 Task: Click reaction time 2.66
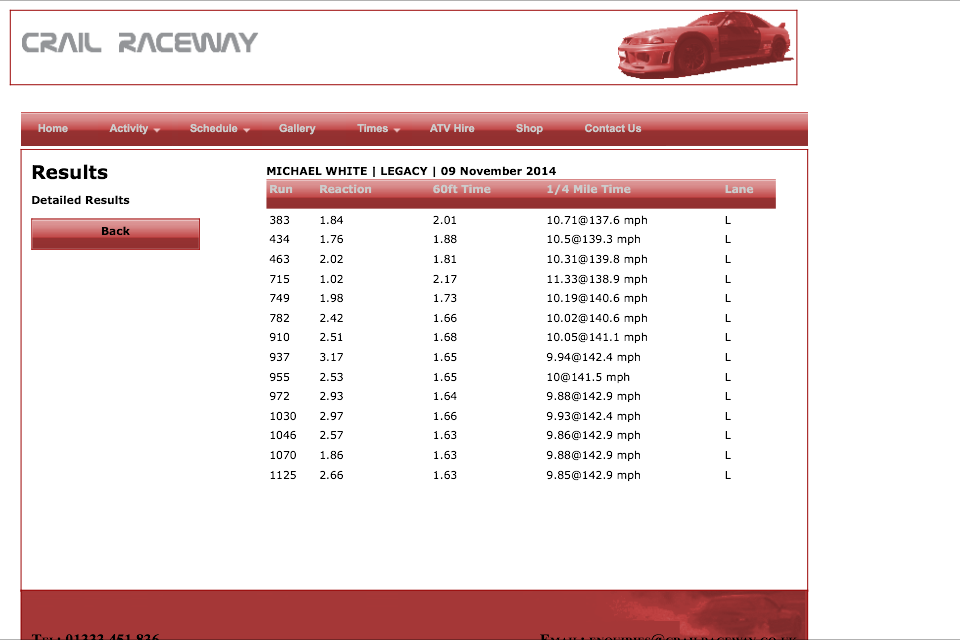point(331,475)
